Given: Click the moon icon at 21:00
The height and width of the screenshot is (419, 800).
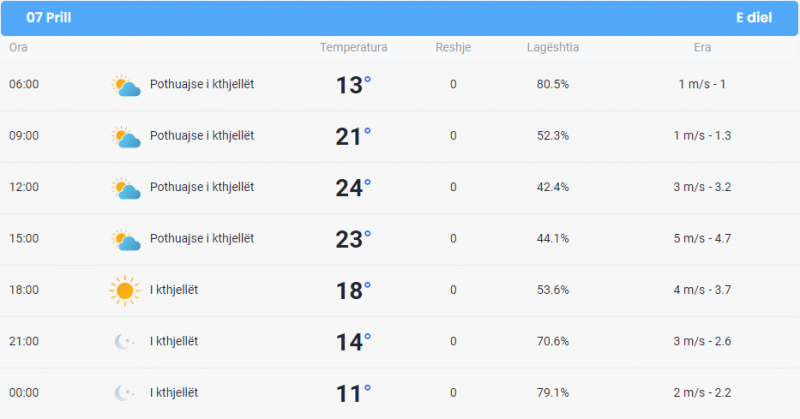Looking at the screenshot, I should [x=124, y=341].
